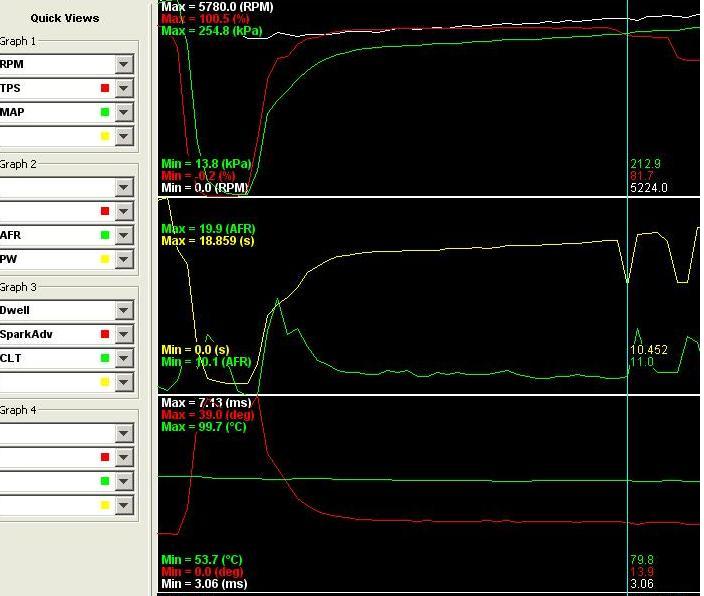The image size is (704, 596).
Task: Open the PW field dropdown arrow
Action: coord(123,259)
